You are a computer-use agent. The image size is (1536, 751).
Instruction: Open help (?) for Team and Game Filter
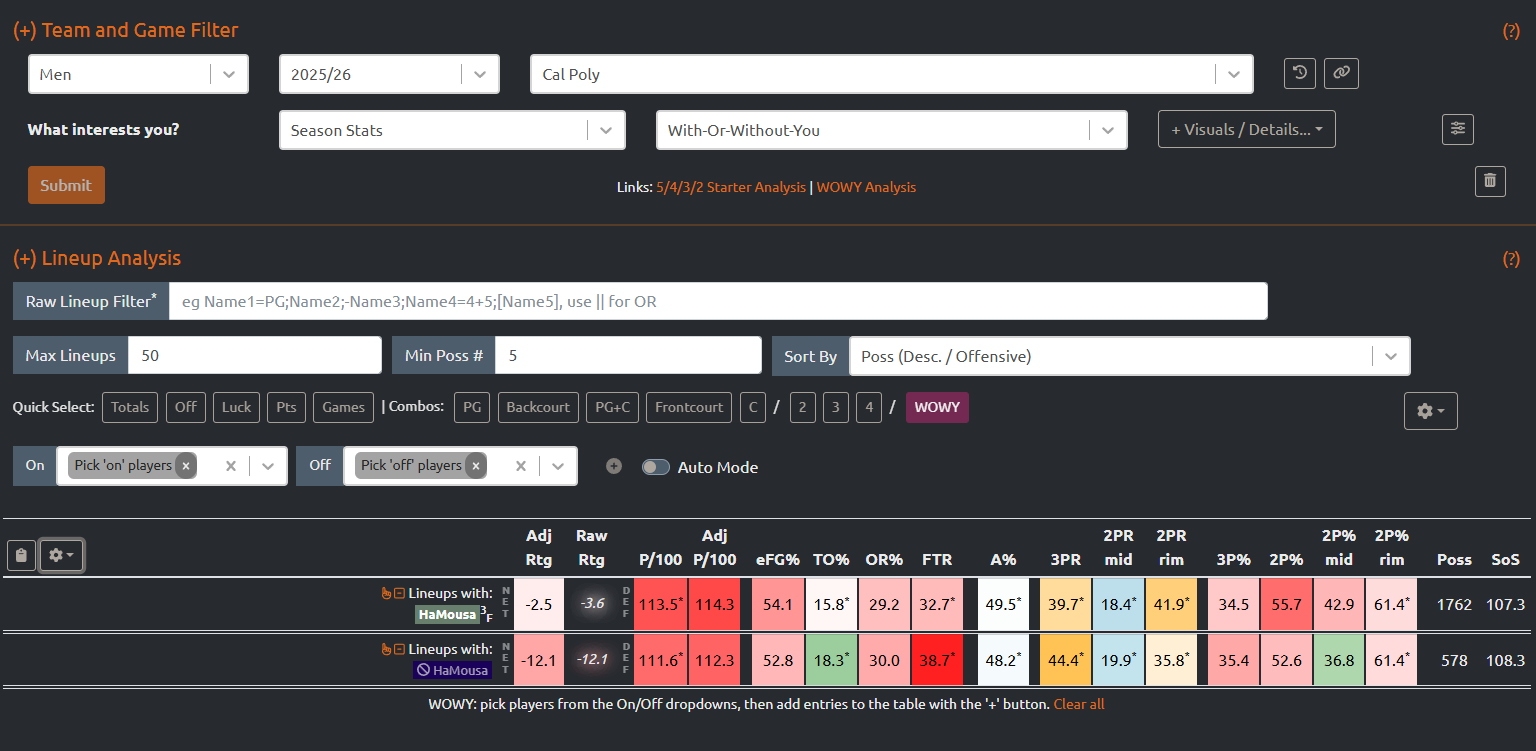1511,31
